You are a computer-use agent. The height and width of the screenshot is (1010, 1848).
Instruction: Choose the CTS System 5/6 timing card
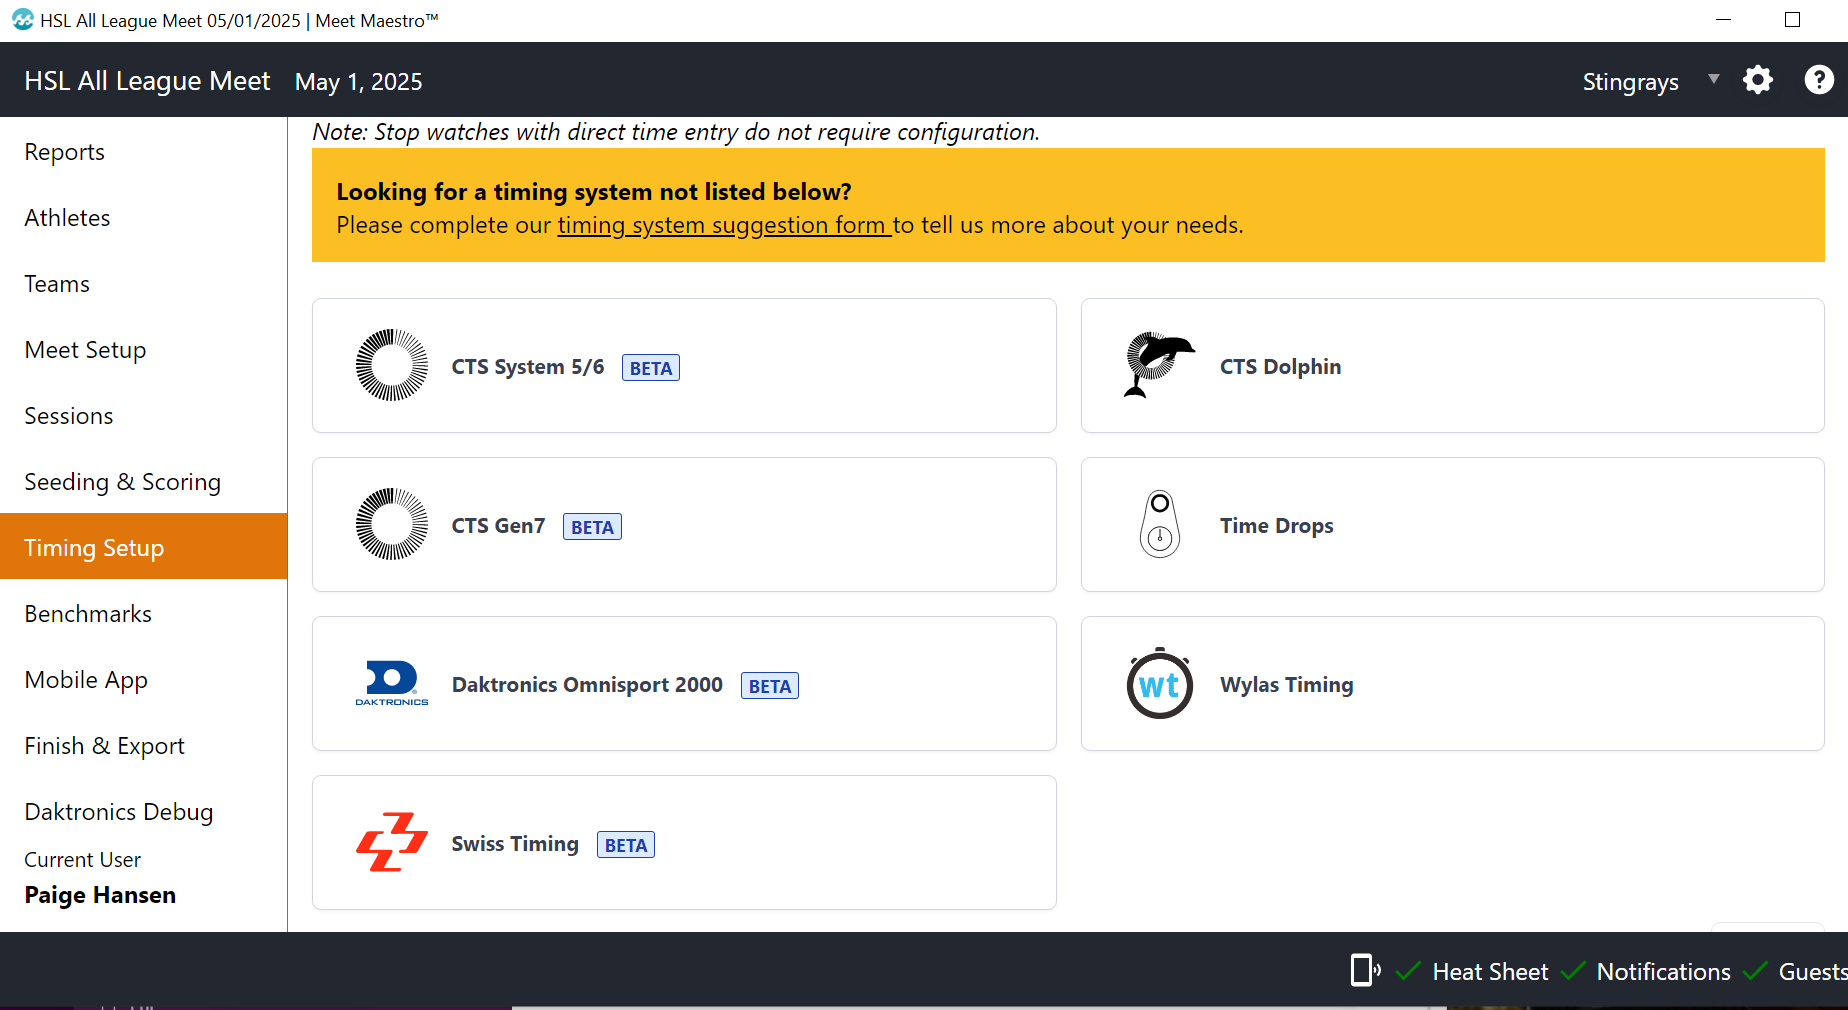point(684,365)
